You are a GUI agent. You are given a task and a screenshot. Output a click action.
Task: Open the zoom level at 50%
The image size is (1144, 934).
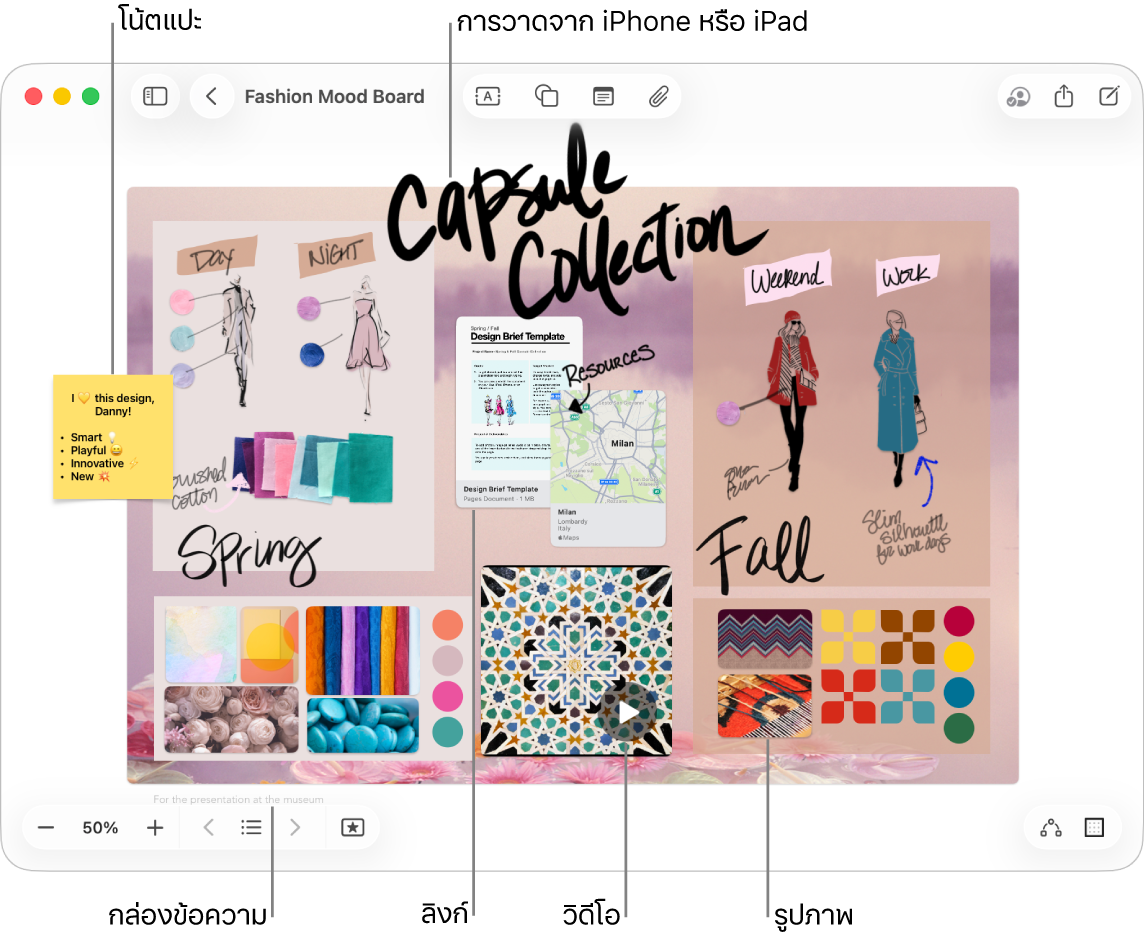(99, 827)
